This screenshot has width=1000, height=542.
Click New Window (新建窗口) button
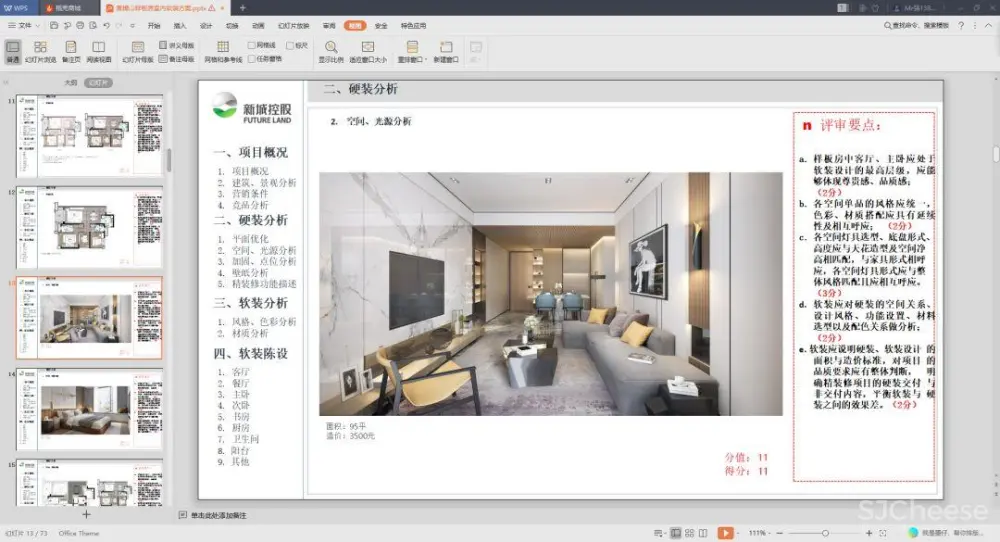447,51
